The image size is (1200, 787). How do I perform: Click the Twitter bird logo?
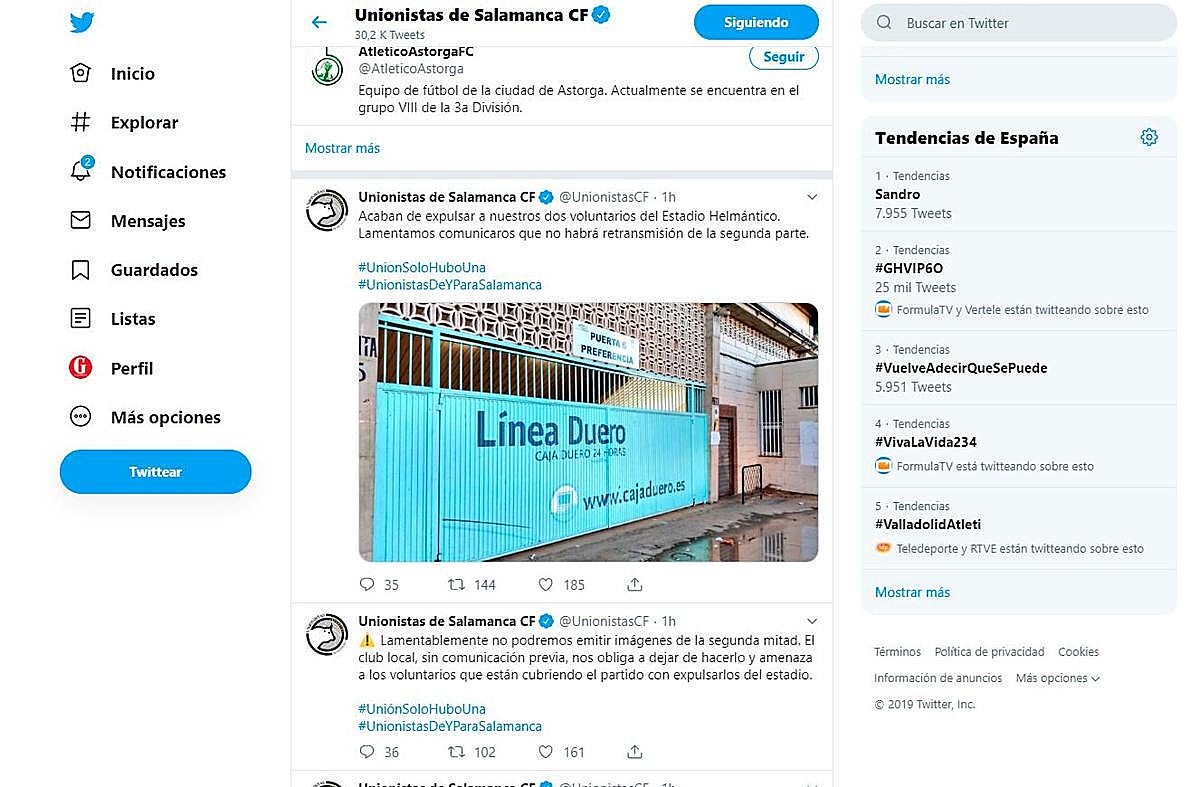[x=82, y=23]
